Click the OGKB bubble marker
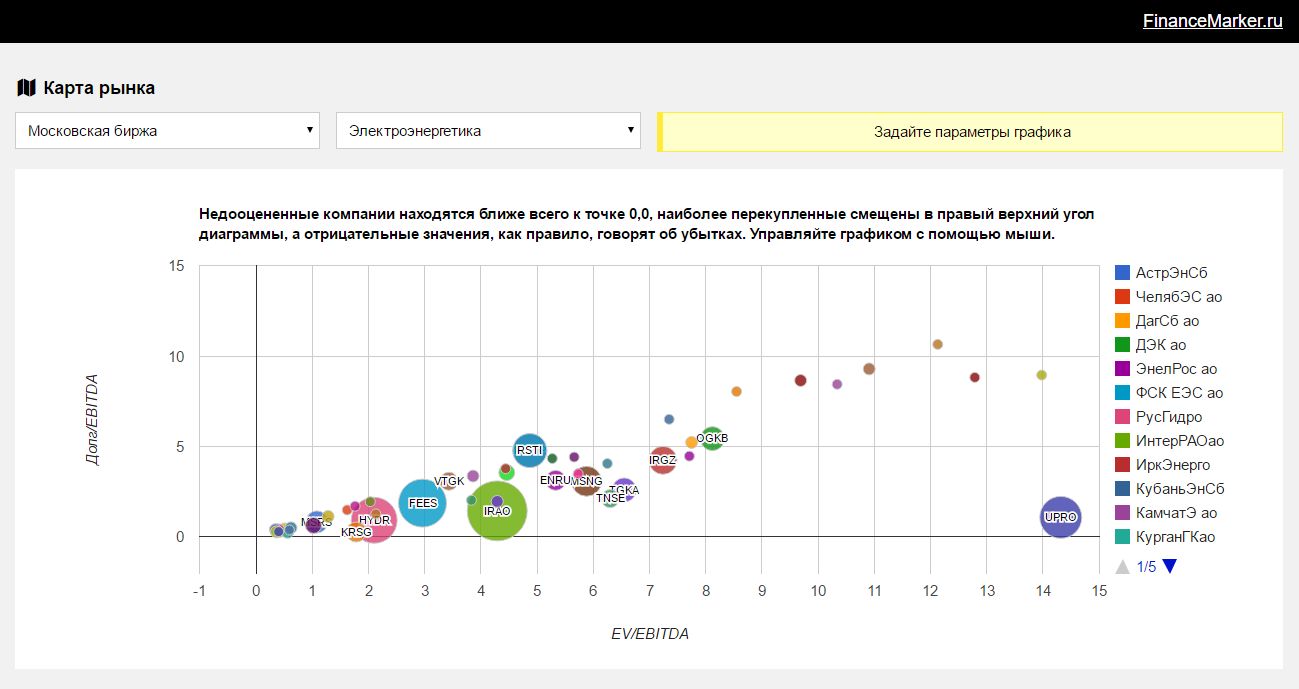The width and height of the screenshot is (1299, 689). pos(712,438)
